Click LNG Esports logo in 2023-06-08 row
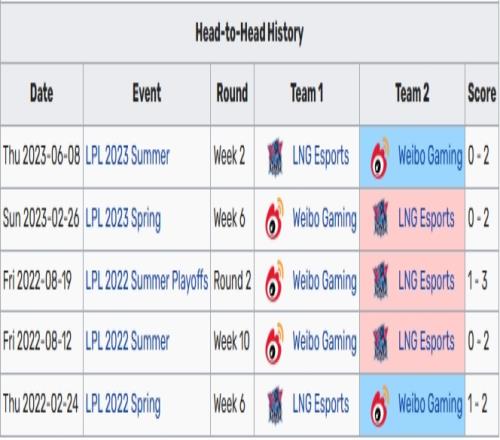This screenshot has height=440, width=500. pos(275,157)
